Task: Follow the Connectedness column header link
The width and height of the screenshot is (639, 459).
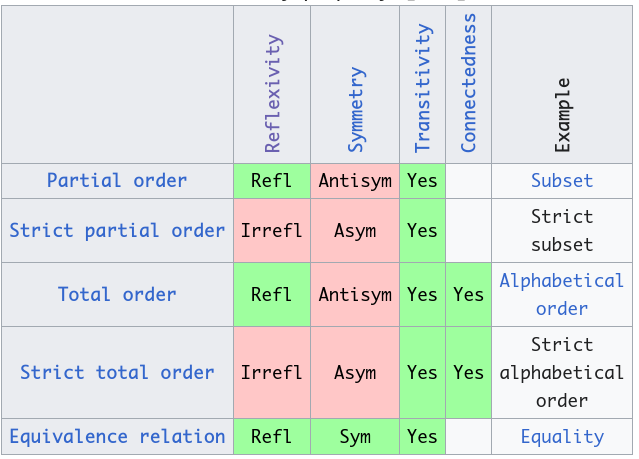Action: (469, 83)
